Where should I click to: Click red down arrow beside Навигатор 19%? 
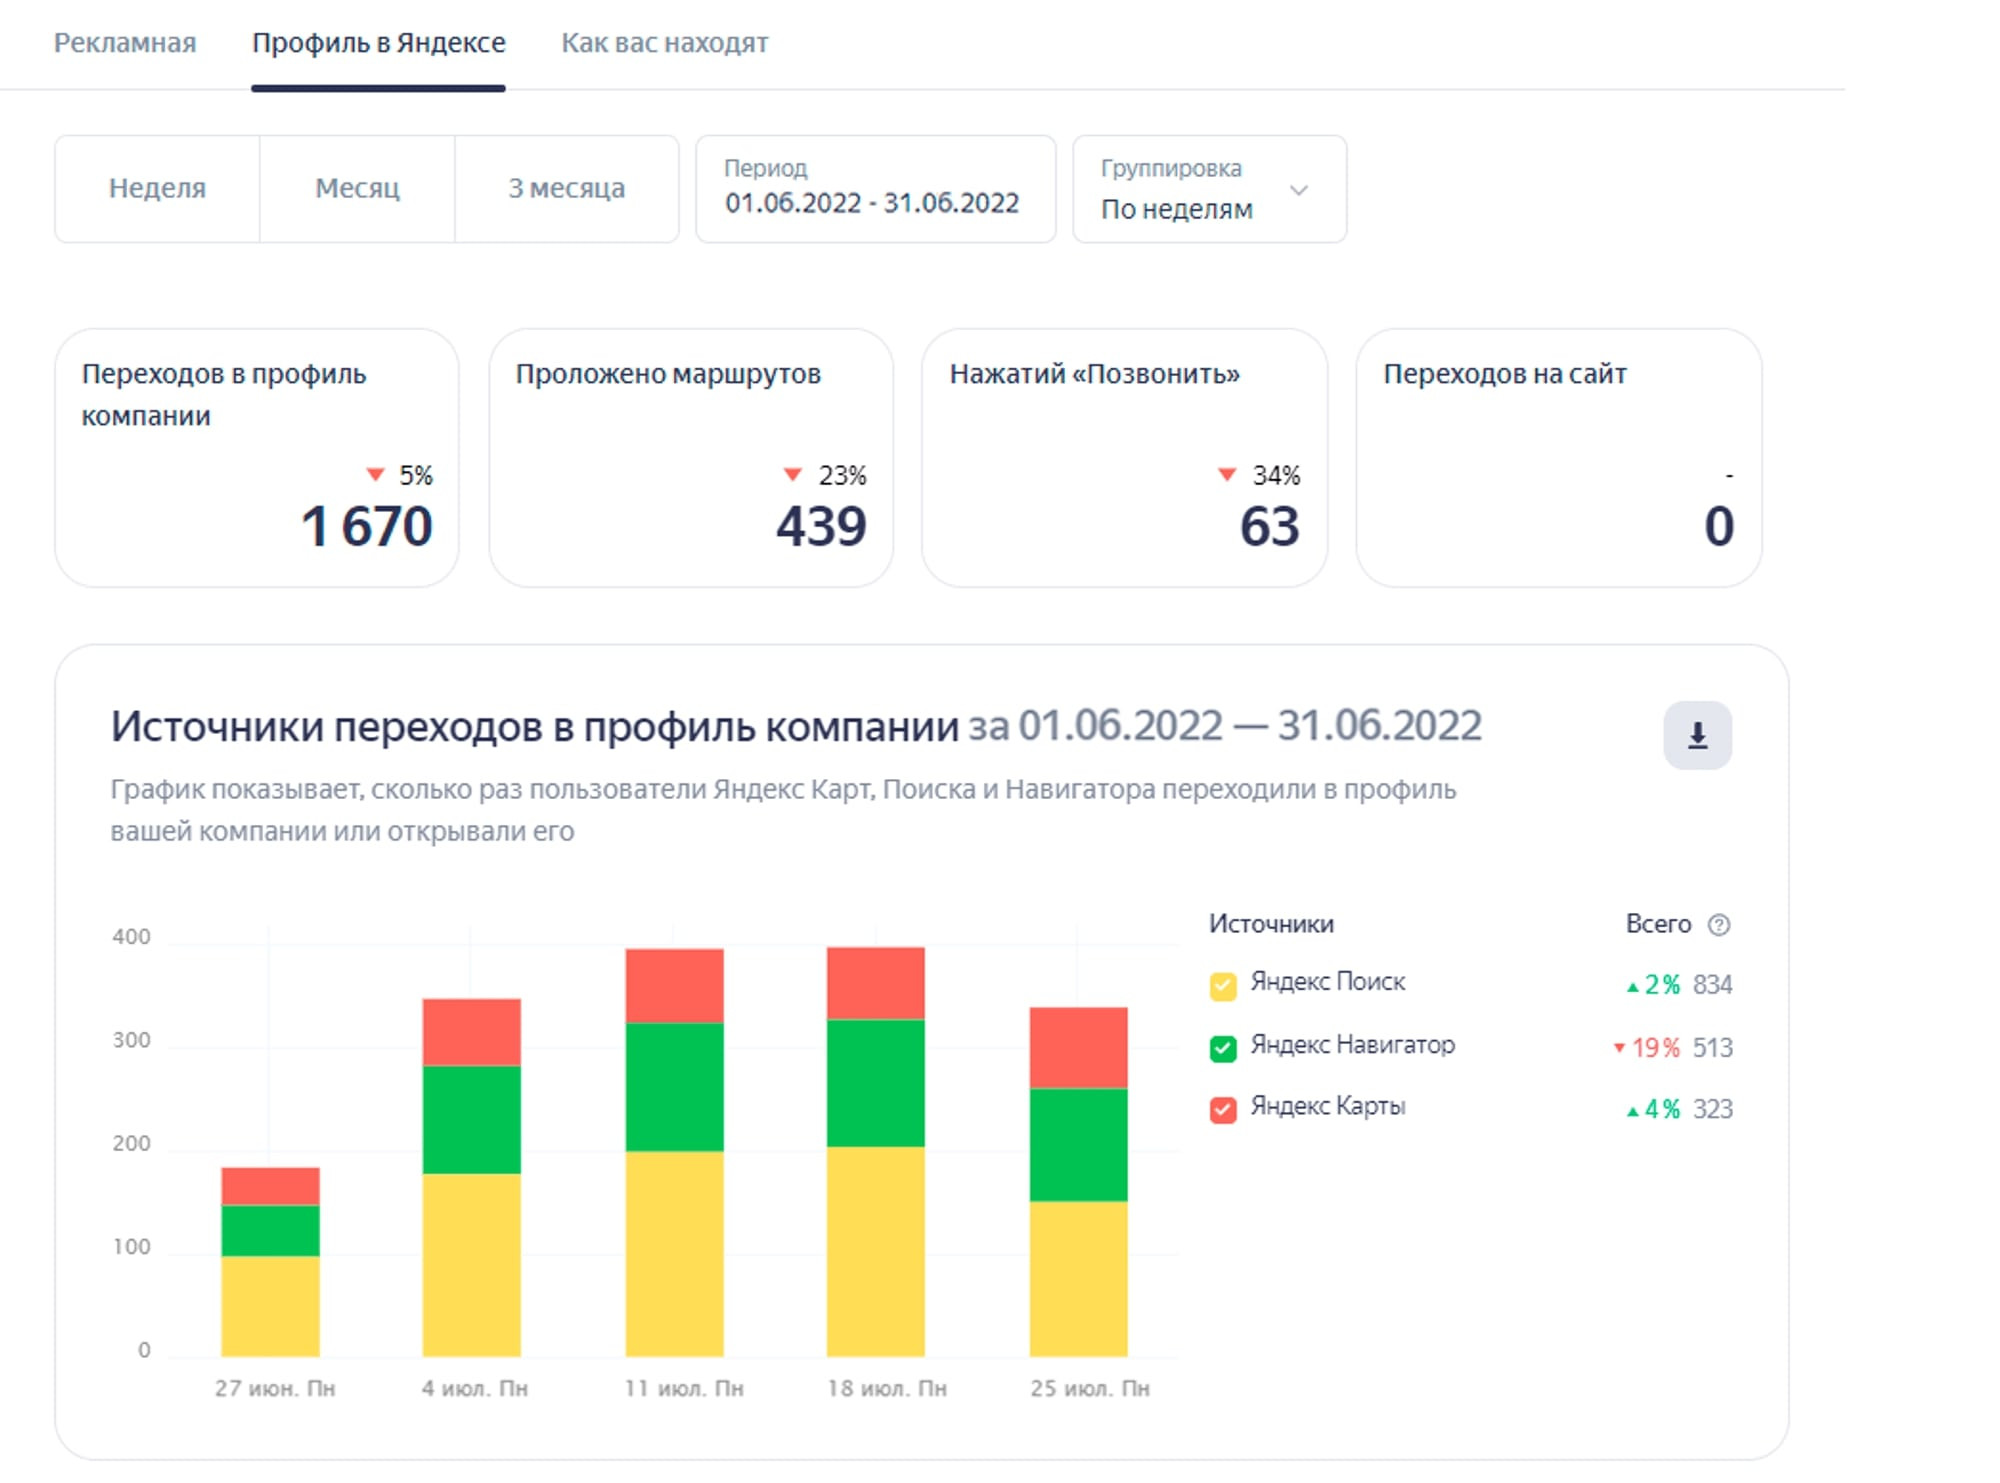1619,1048
